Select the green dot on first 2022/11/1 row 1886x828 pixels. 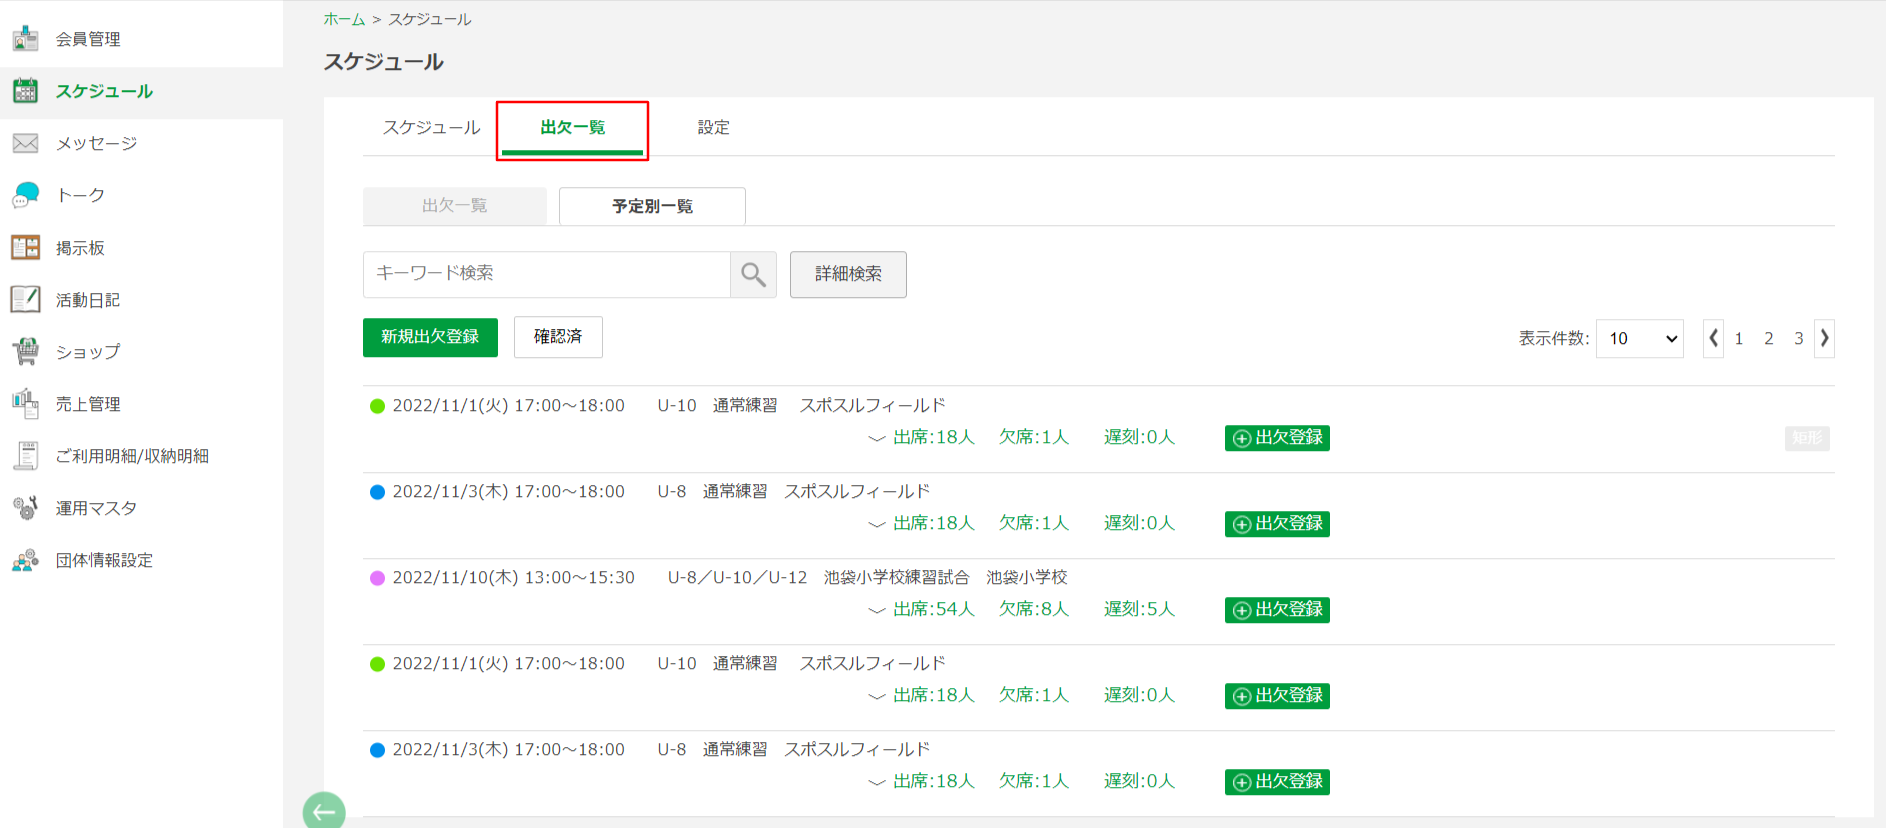pos(377,406)
